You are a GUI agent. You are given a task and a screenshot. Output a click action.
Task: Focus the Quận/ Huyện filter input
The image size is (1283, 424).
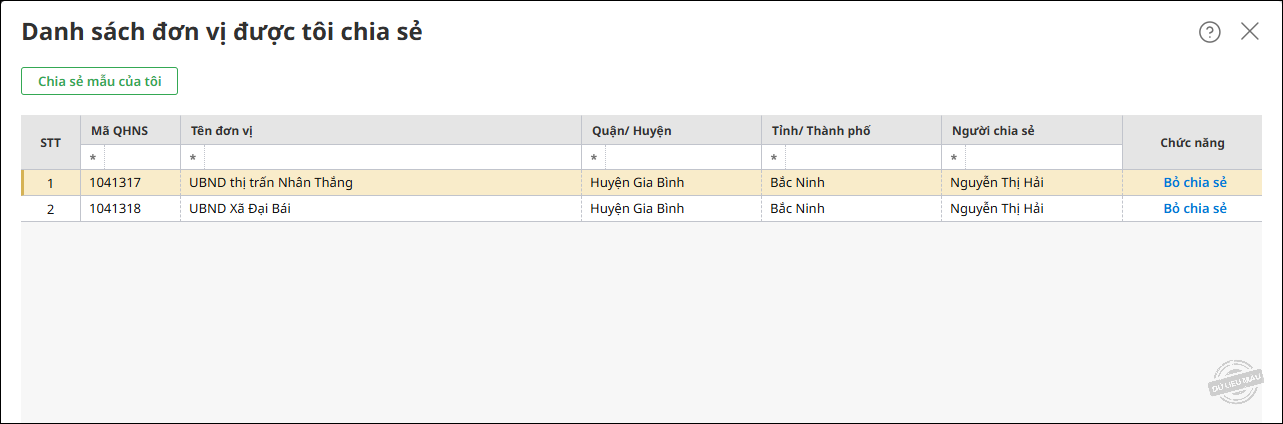click(682, 158)
